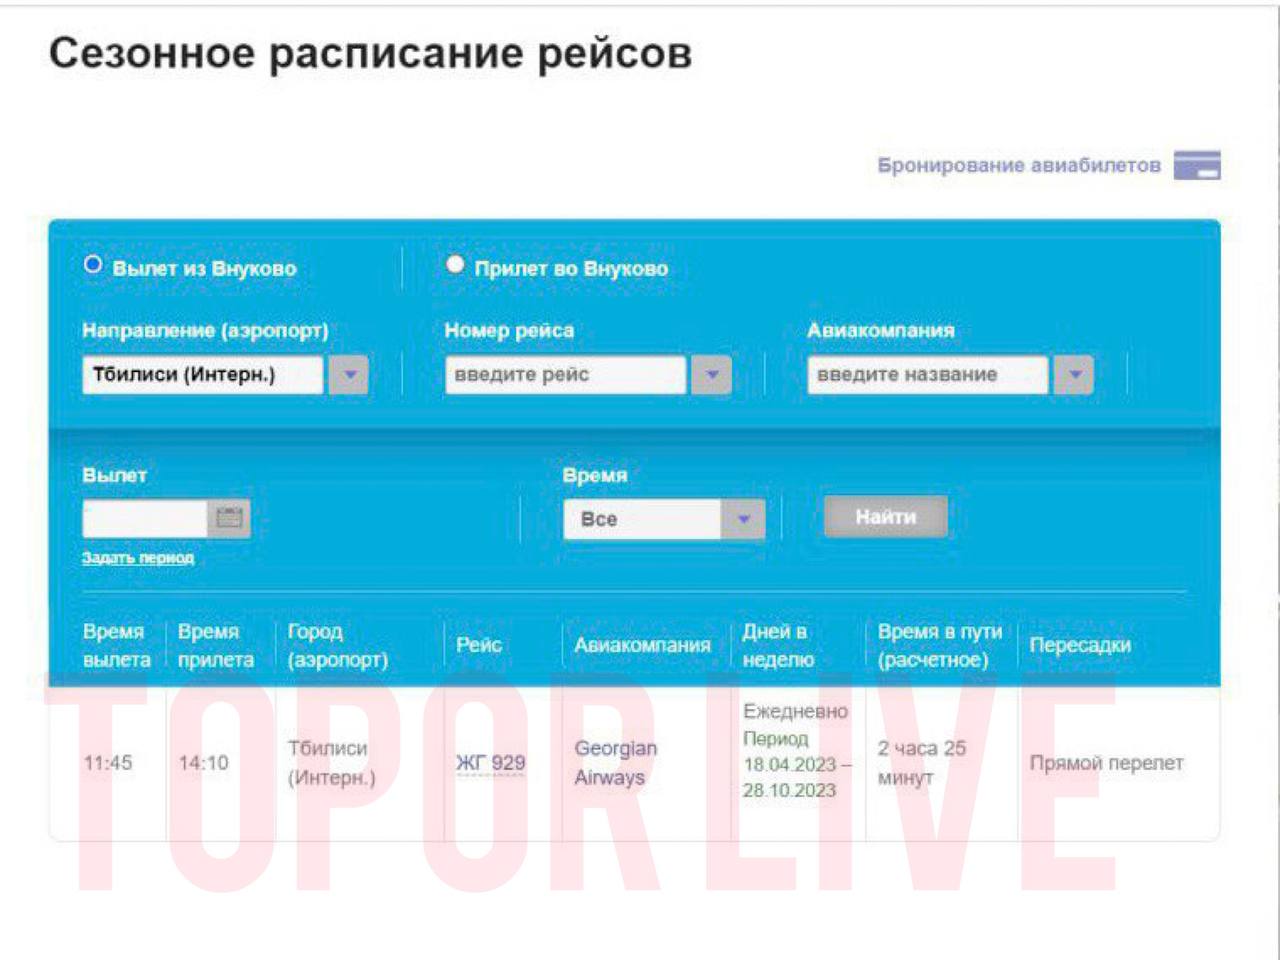1280x960 pixels.
Task: Click the 'Авиакомпания' column header
Action: [x=642, y=645]
